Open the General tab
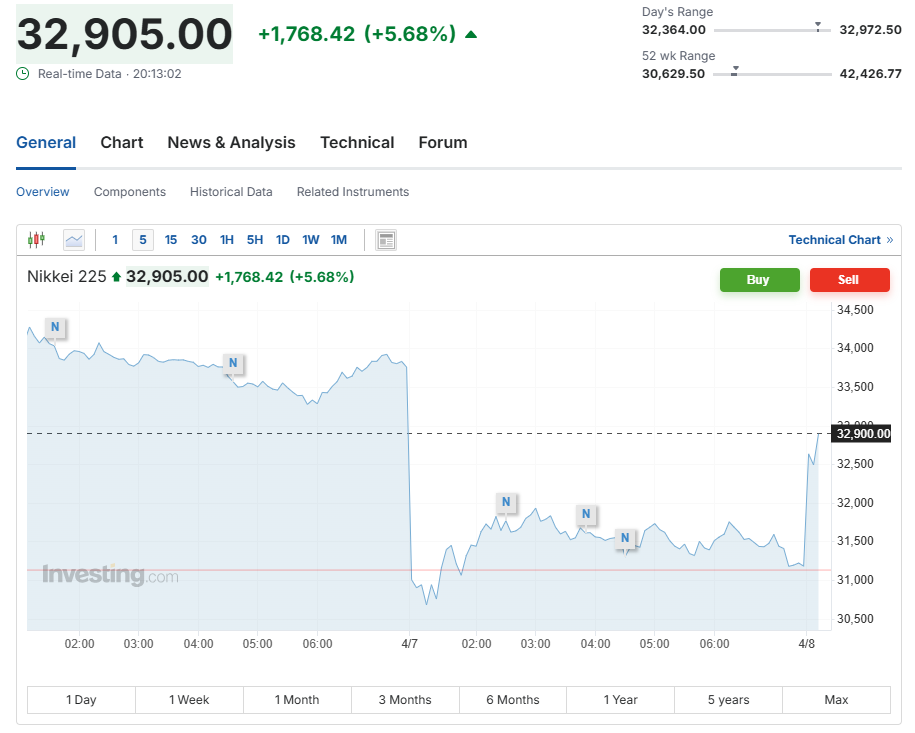Viewport: 915px width, 733px height. tap(46, 143)
